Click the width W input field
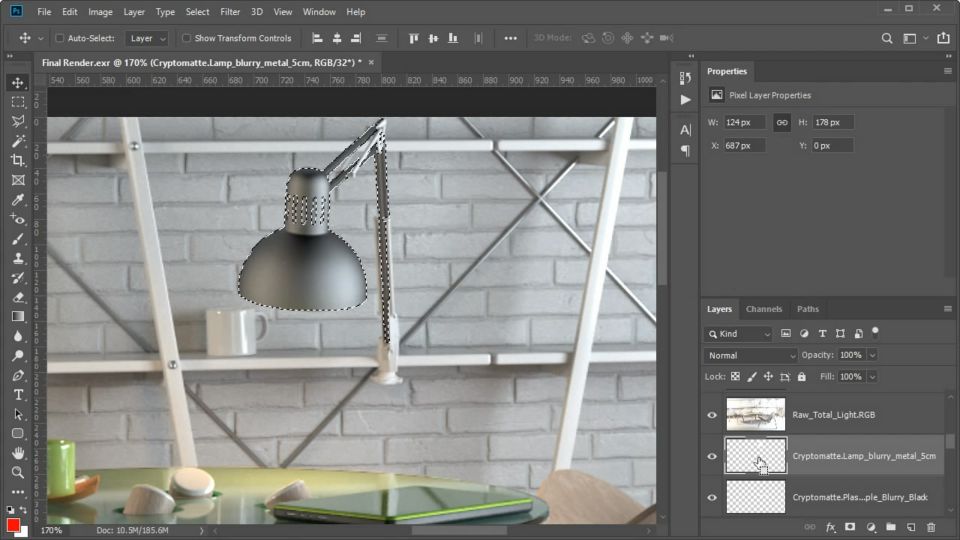The width and height of the screenshot is (960, 540). coord(744,122)
